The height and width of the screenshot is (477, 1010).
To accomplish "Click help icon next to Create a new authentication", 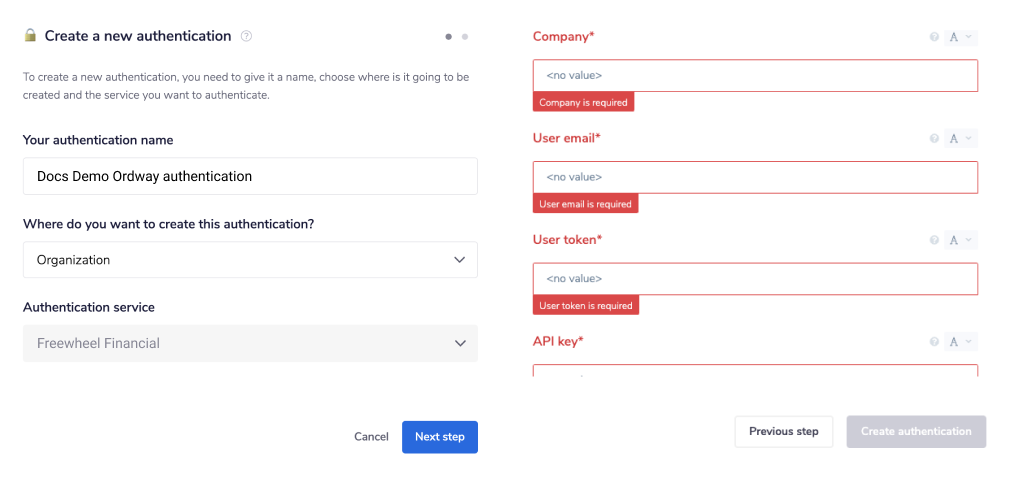I will point(247,36).
